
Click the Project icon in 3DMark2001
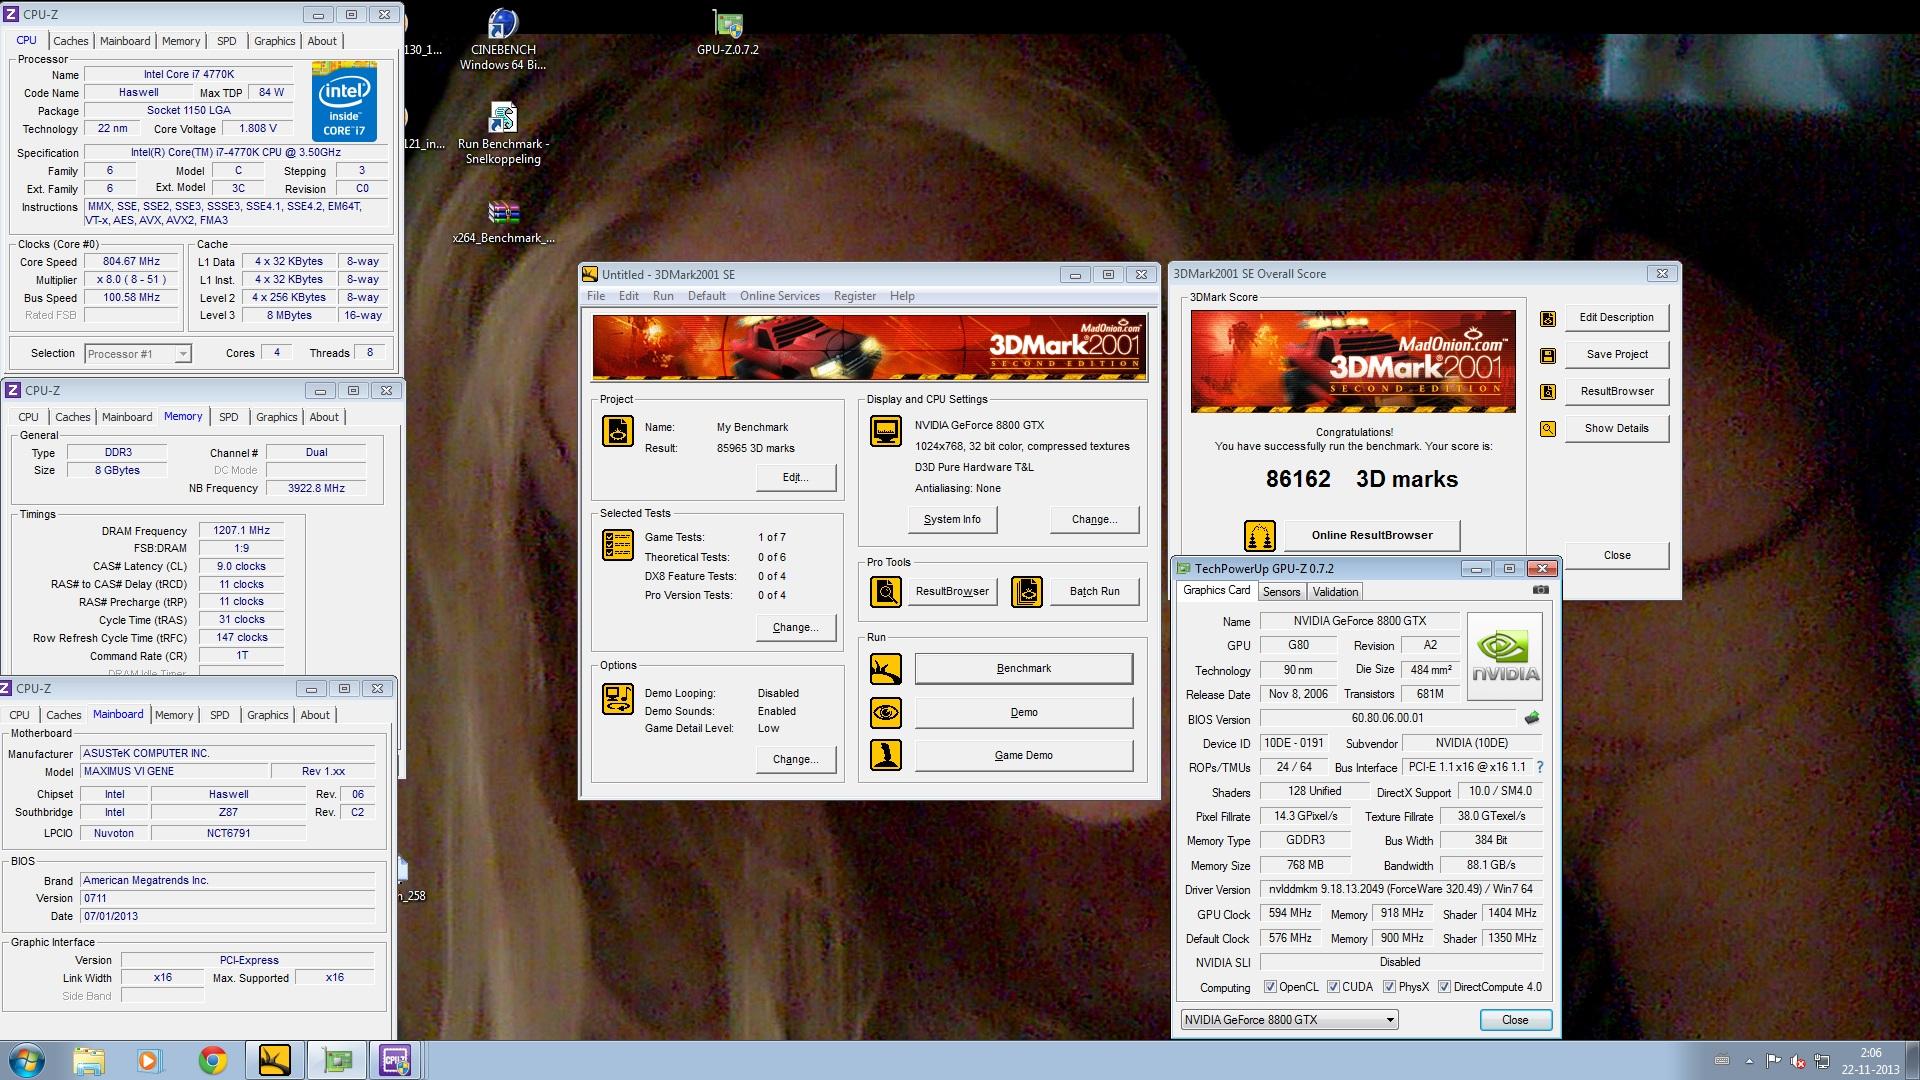(x=618, y=431)
